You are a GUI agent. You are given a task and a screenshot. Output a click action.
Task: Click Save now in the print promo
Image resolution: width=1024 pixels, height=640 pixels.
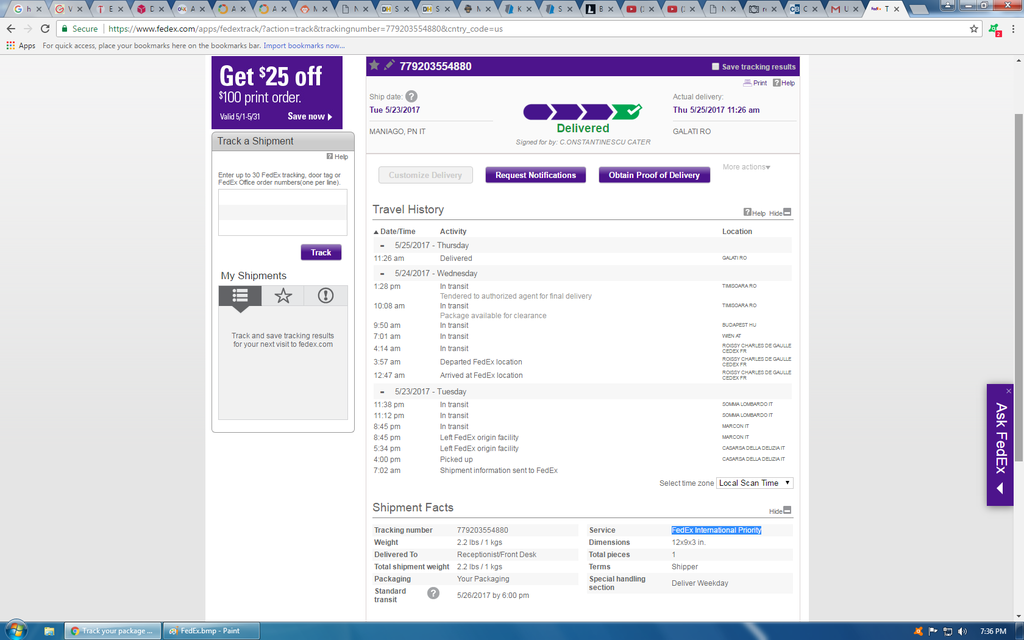(x=310, y=117)
